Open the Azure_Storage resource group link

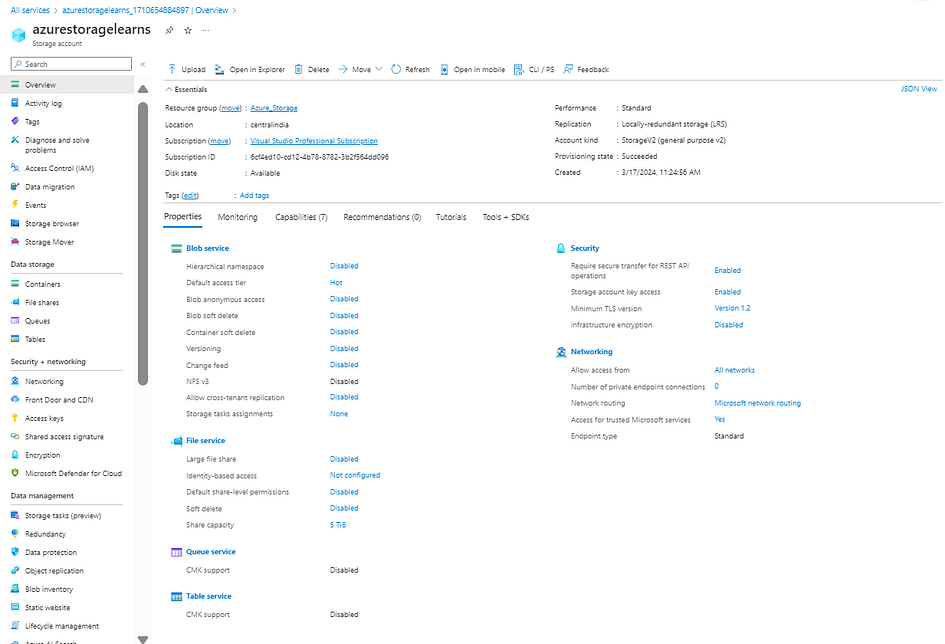click(274, 108)
